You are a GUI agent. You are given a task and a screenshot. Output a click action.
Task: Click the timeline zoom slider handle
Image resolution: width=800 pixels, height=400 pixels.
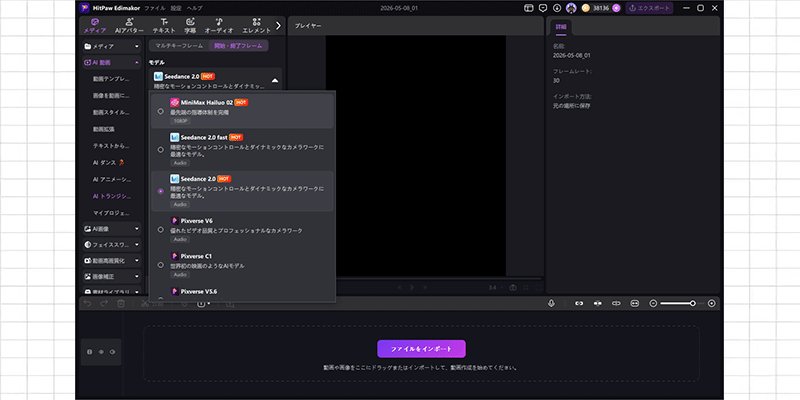click(x=693, y=303)
